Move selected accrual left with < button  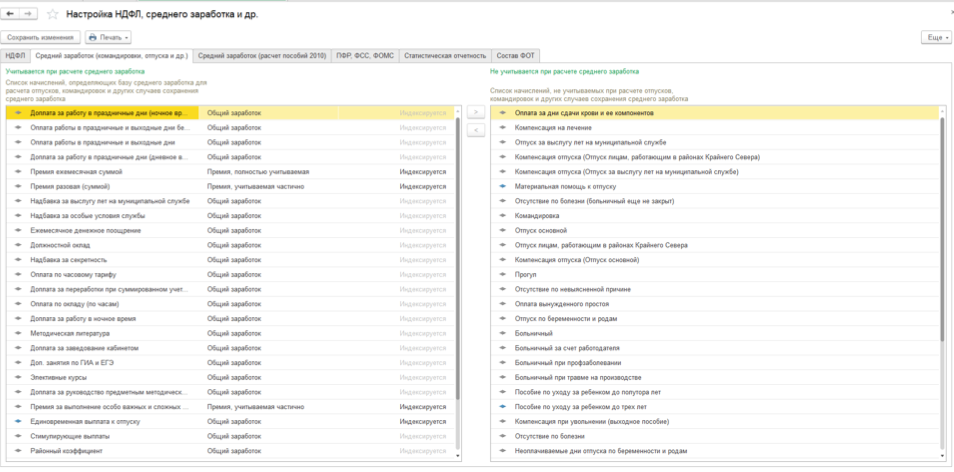click(476, 130)
